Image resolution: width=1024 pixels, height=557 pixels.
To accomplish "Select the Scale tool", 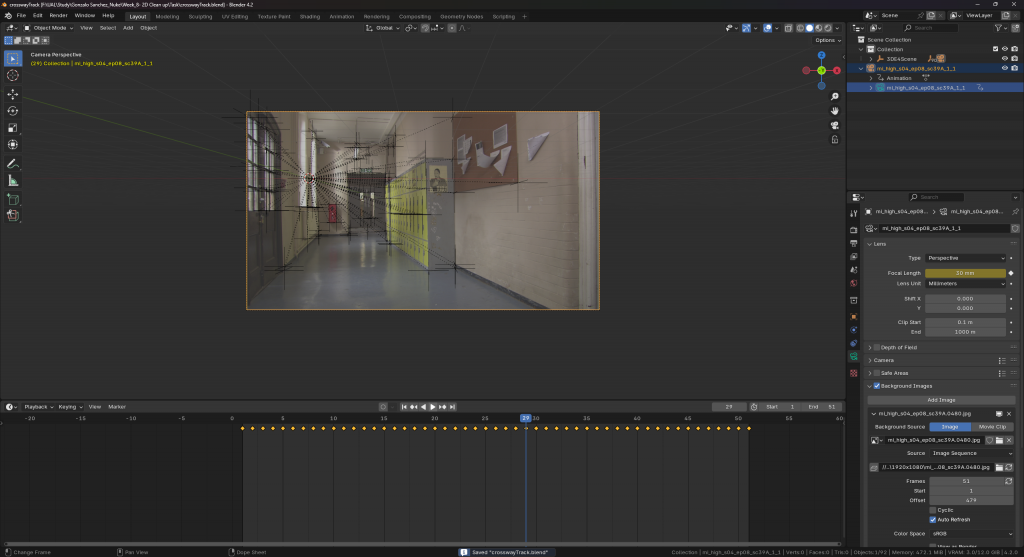I will [12, 128].
